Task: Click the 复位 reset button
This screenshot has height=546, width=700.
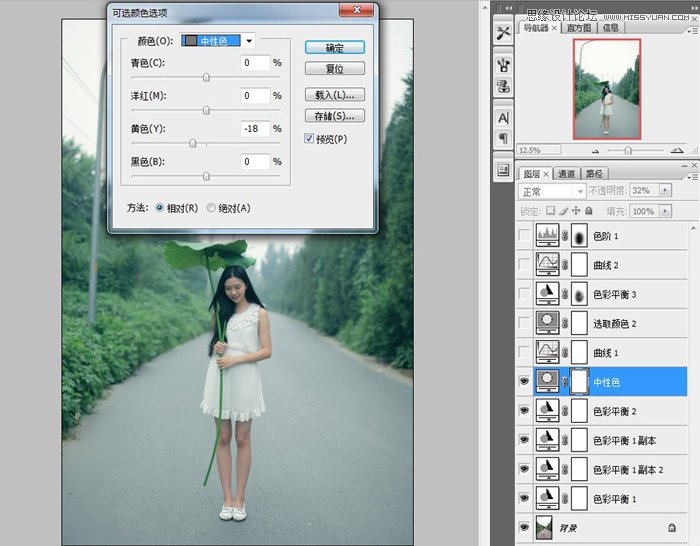Action: coord(334,69)
